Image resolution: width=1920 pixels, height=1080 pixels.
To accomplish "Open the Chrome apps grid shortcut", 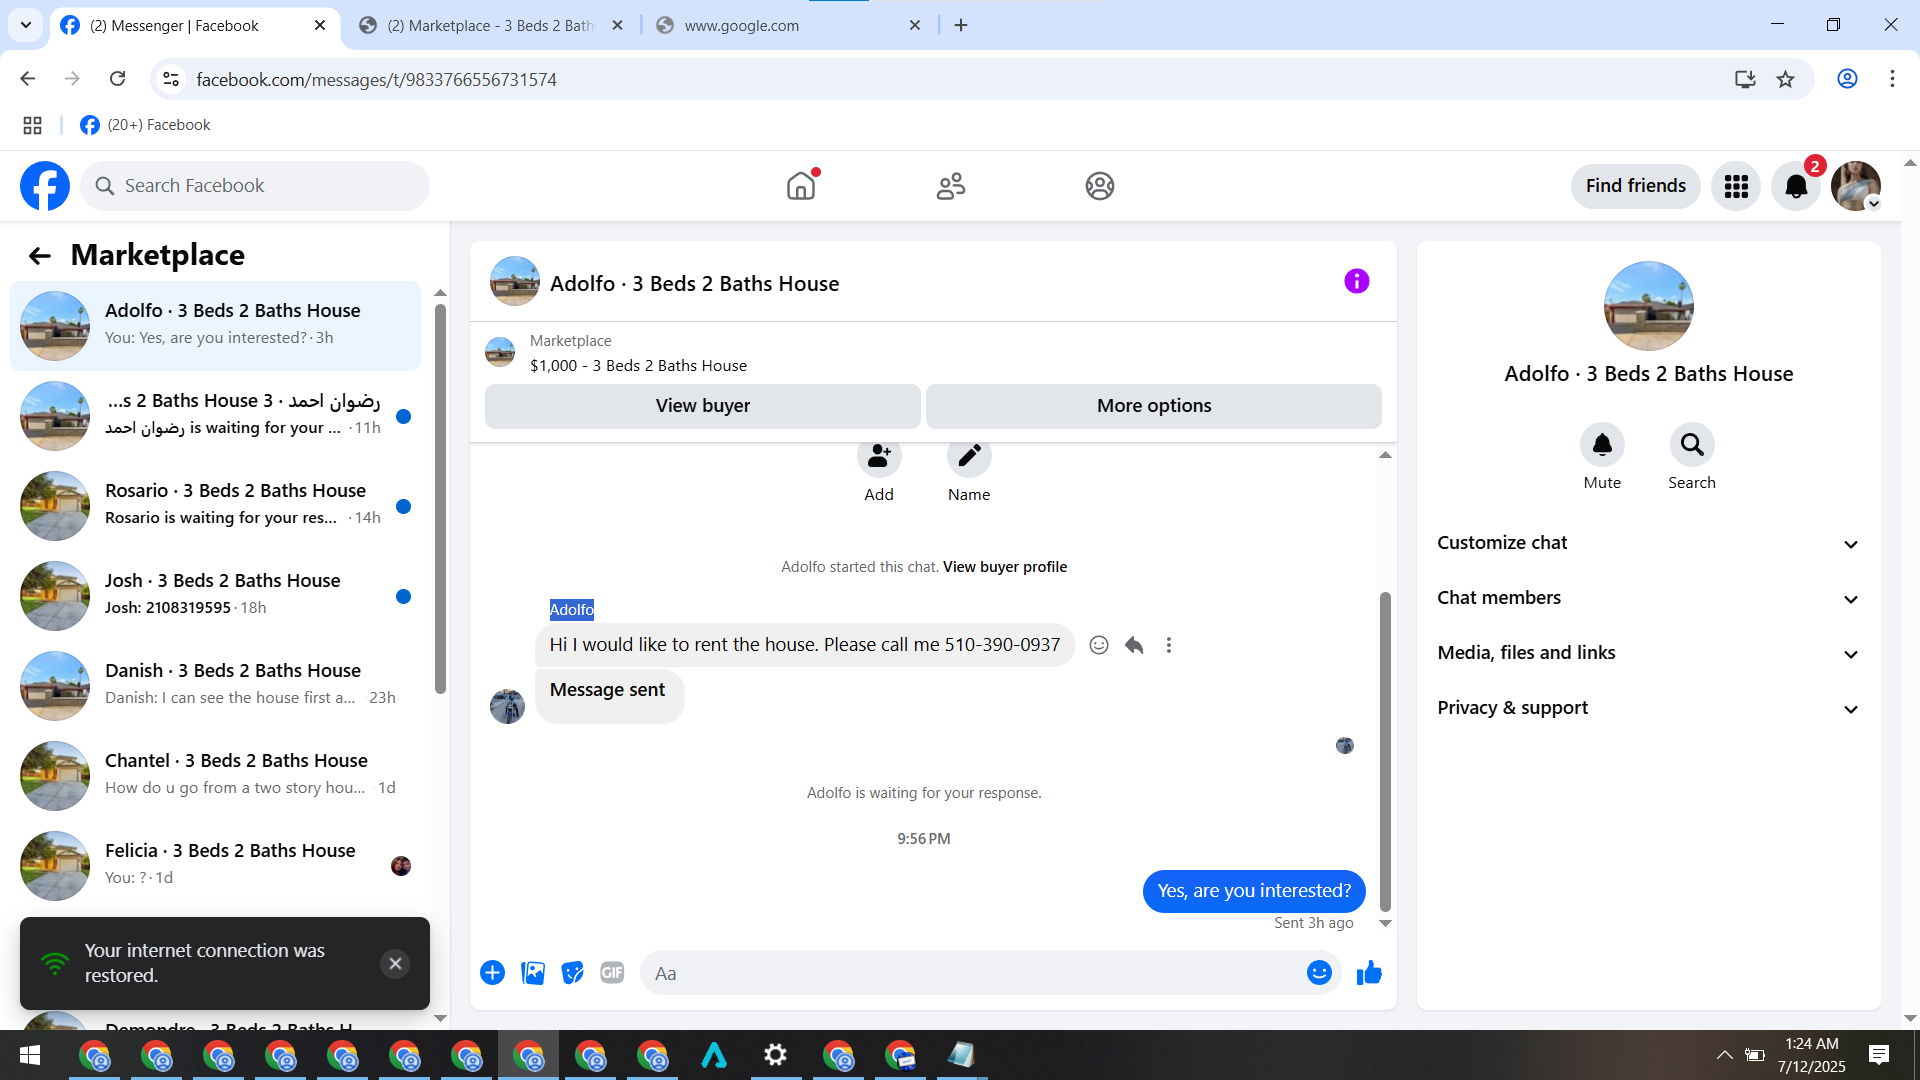I will tap(32, 125).
